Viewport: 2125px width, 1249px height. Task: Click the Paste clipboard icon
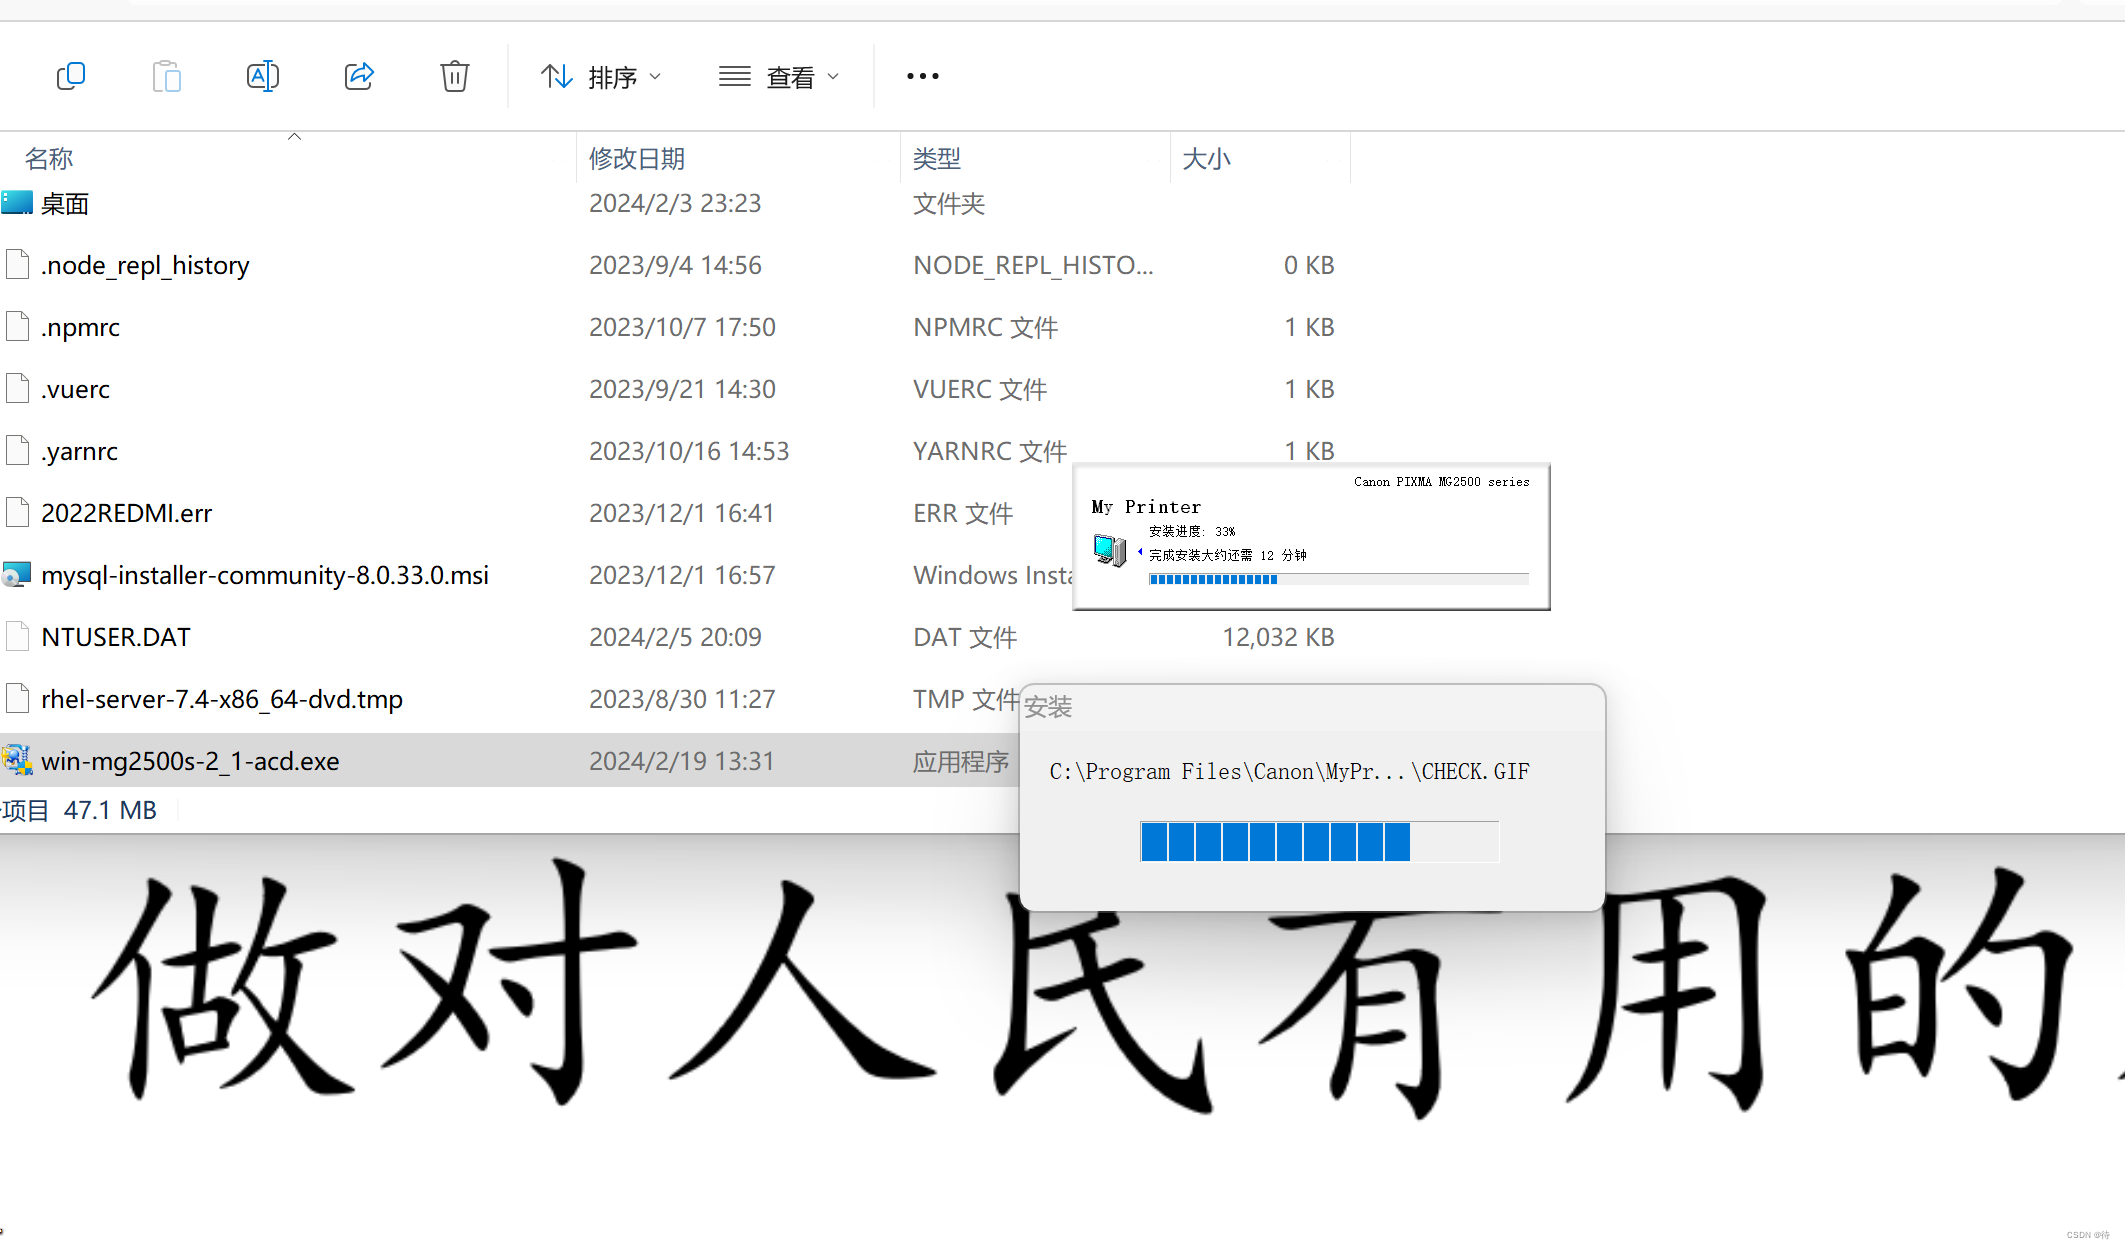pos(167,76)
